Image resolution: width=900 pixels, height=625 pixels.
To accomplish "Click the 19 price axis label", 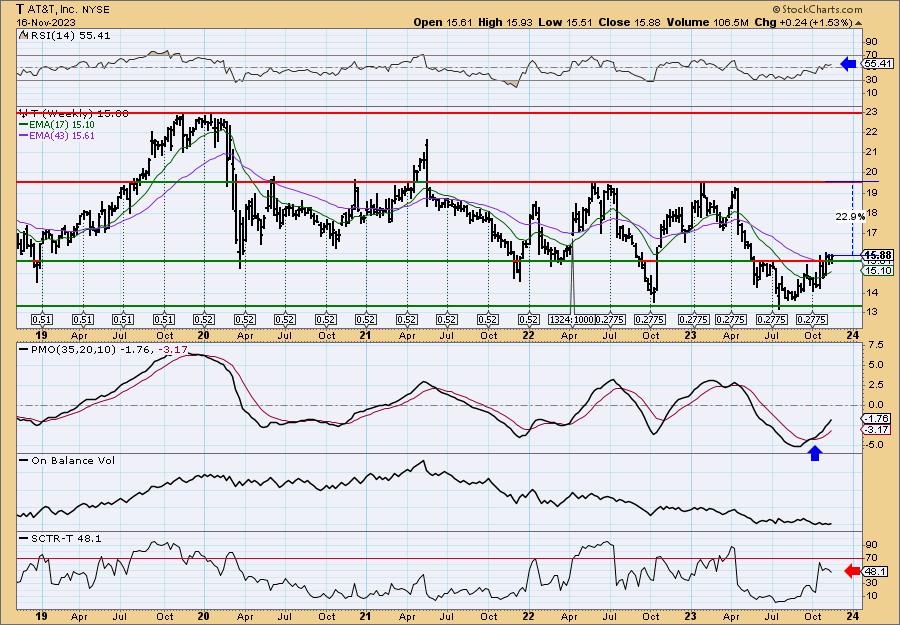I will pos(871,192).
